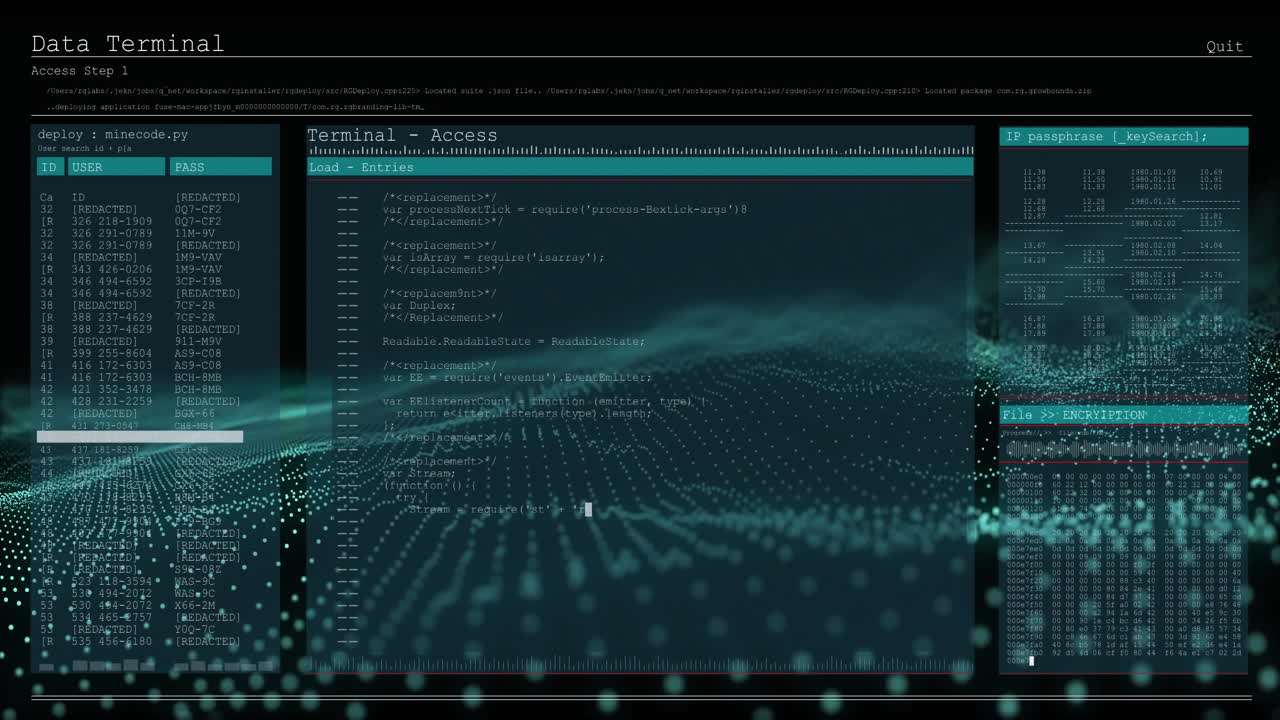This screenshot has width=1280, height=720.
Task: Click the blinking cursor in the code area
Action: 589,510
